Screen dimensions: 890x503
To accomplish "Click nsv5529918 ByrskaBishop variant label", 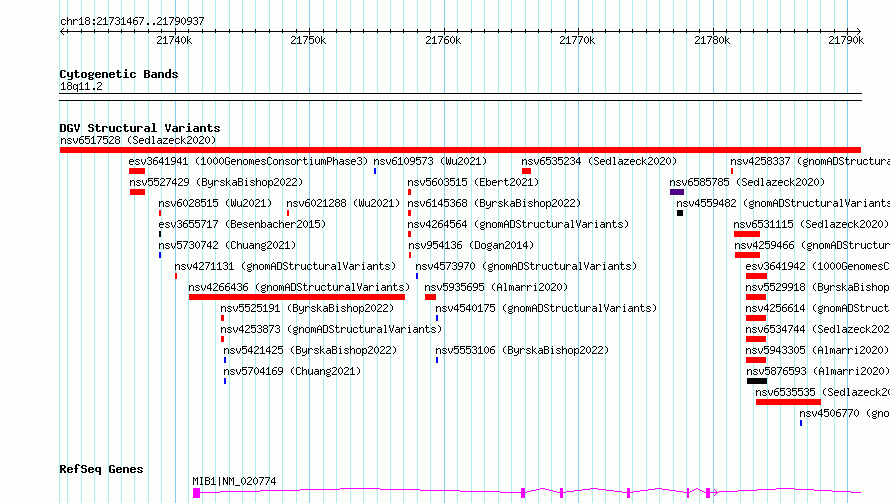I will [x=817, y=287].
